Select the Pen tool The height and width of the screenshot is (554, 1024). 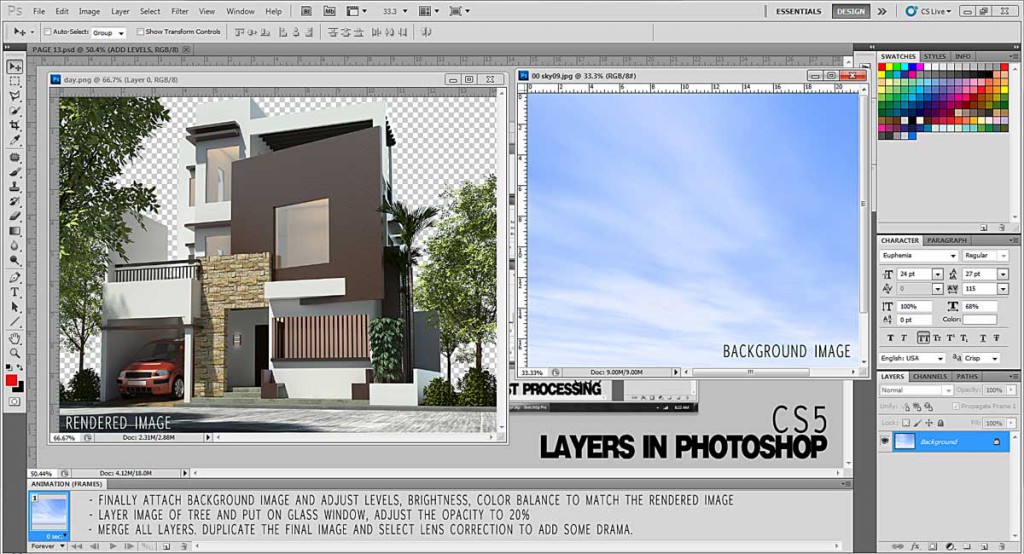14,278
